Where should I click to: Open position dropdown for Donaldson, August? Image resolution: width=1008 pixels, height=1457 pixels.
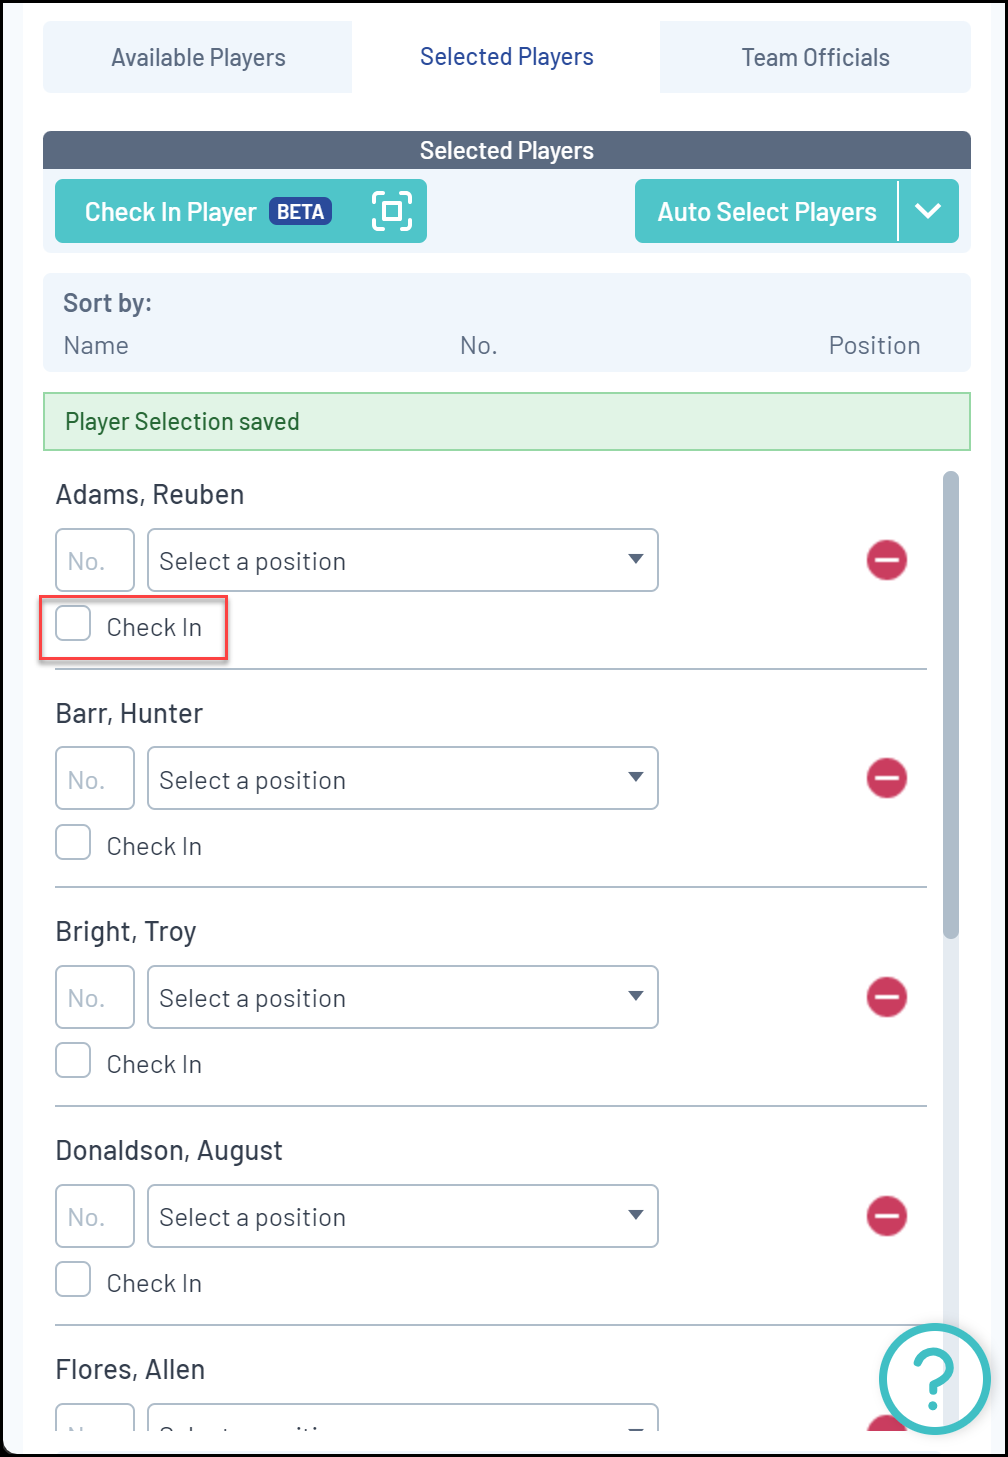402,1217
